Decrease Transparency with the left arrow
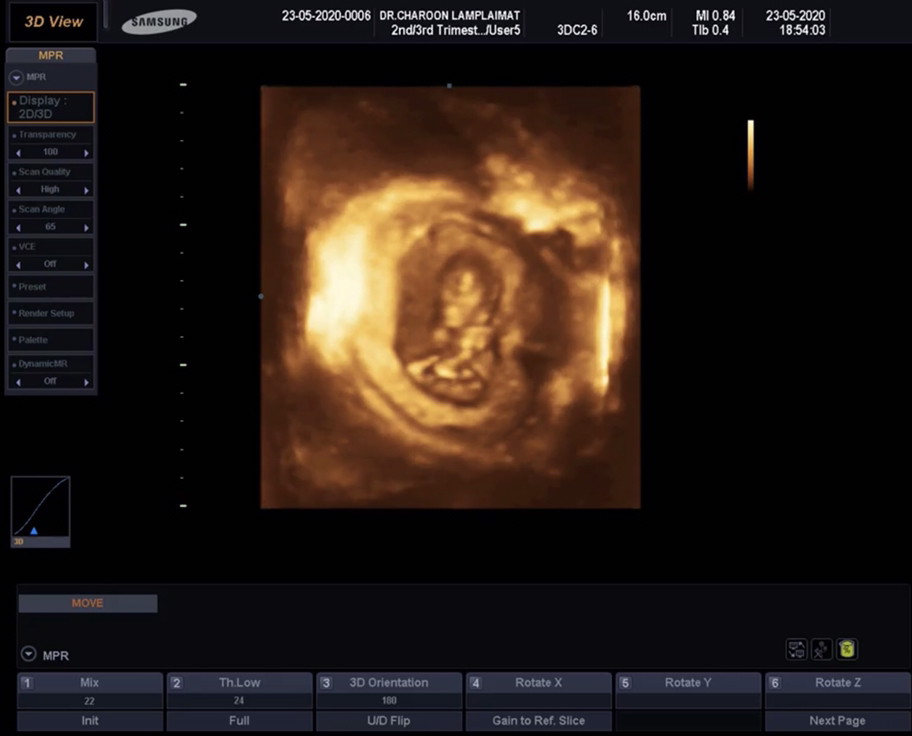Screen dimensions: 912x736 pos(19,152)
